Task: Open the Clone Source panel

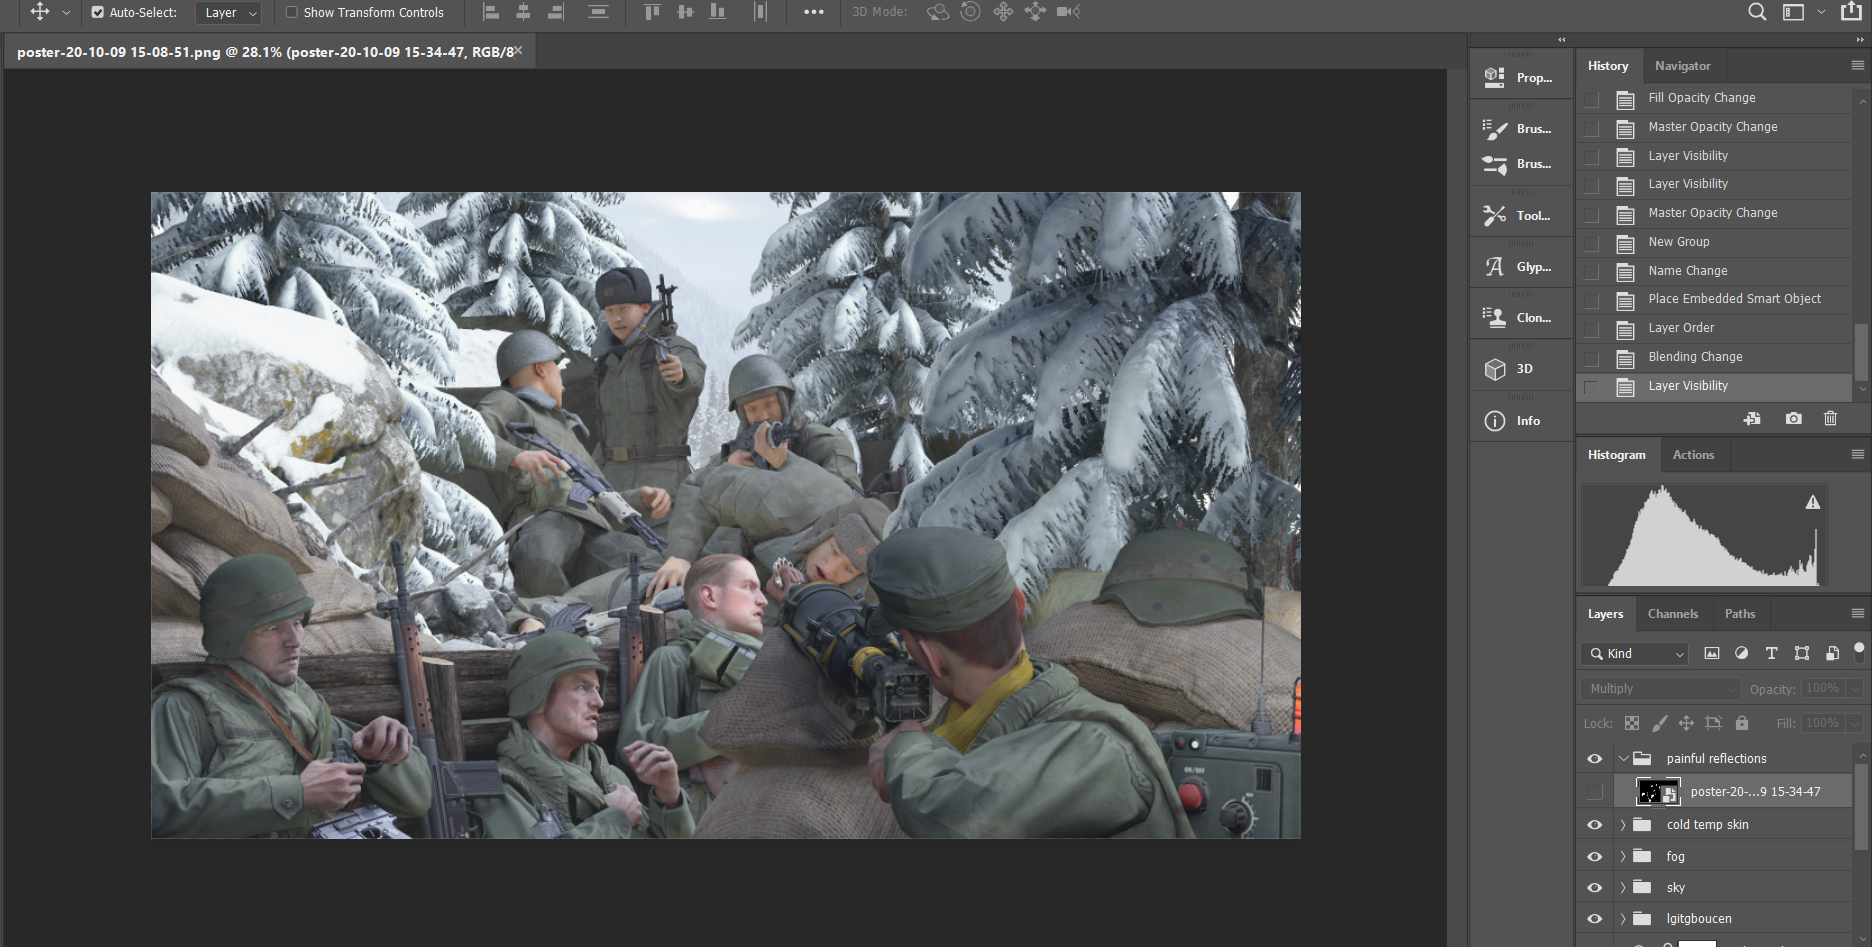Action: coord(1520,318)
